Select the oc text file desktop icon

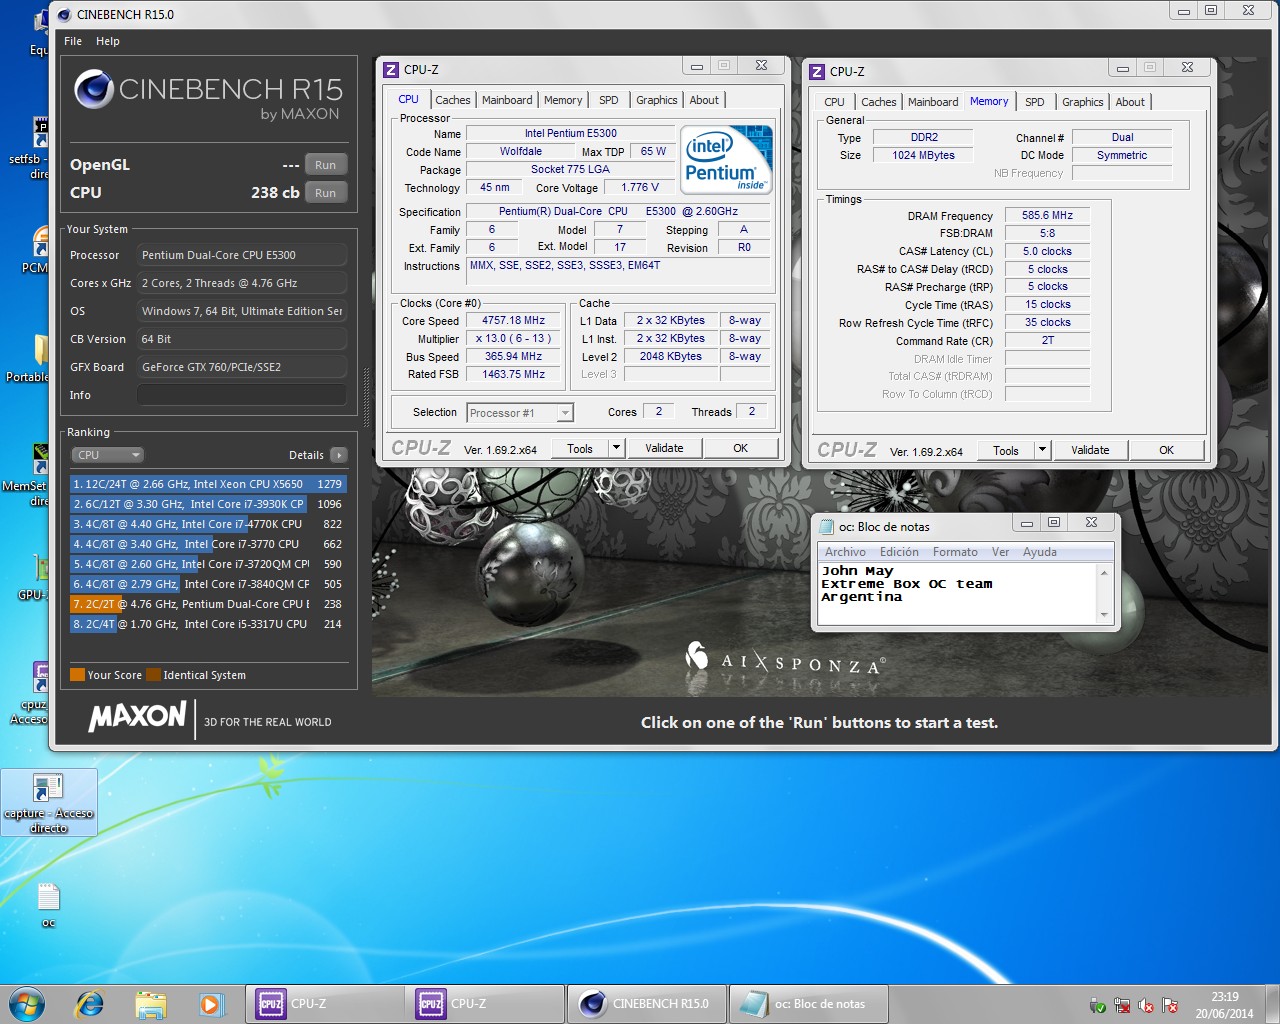[48, 904]
